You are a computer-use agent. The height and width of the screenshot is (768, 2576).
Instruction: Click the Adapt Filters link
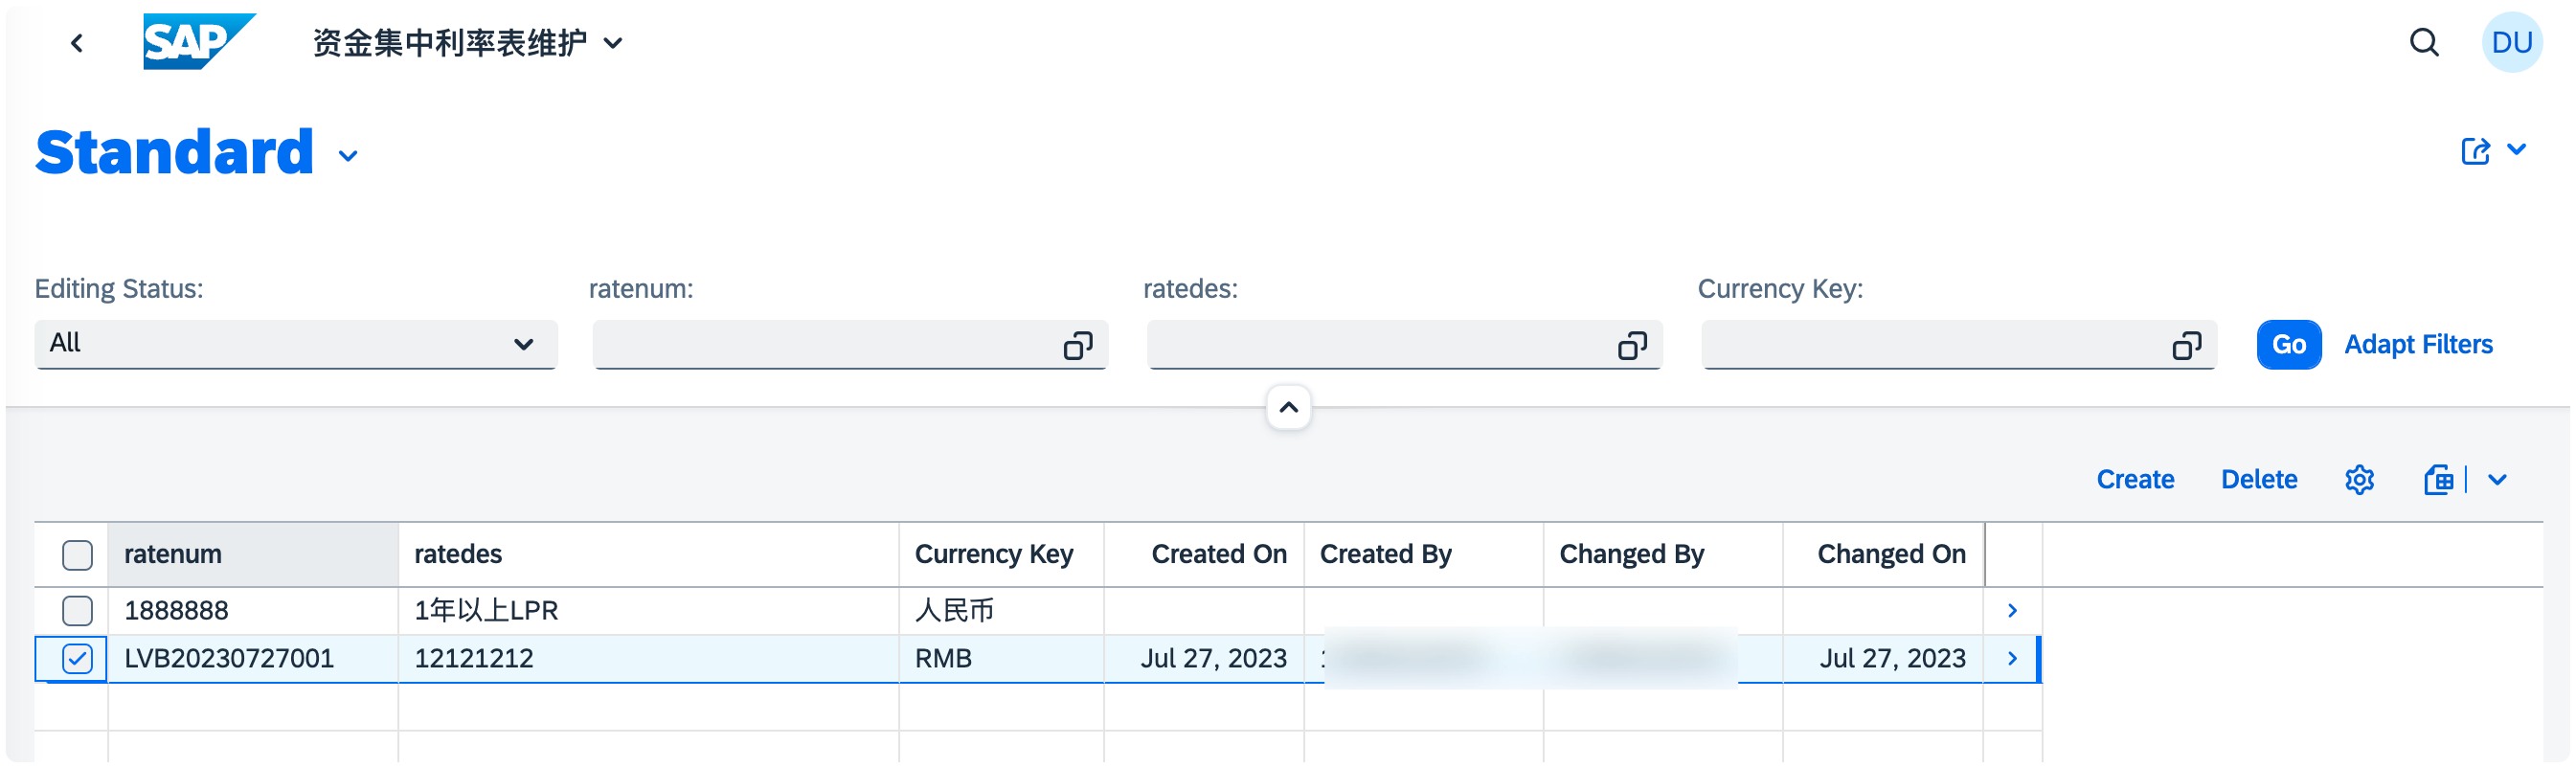[2417, 345]
